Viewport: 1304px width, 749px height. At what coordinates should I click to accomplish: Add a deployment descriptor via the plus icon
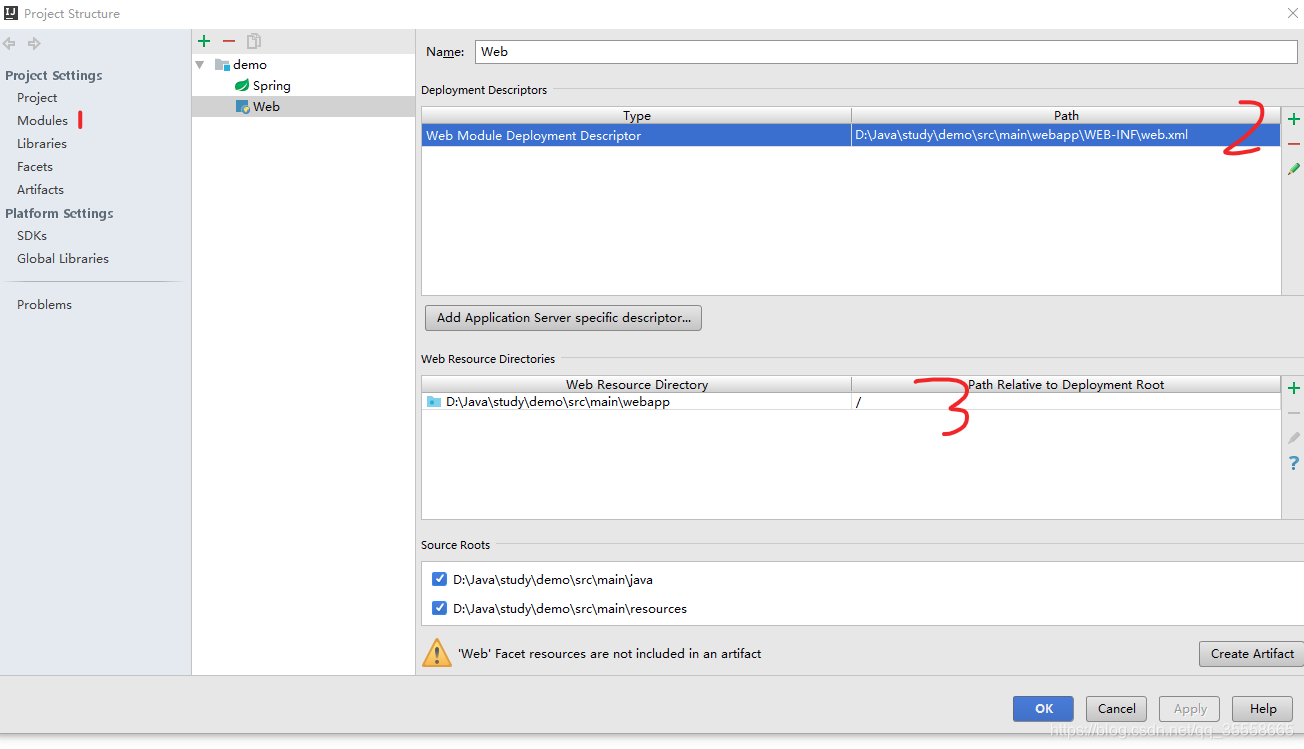click(x=1294, y=119)
